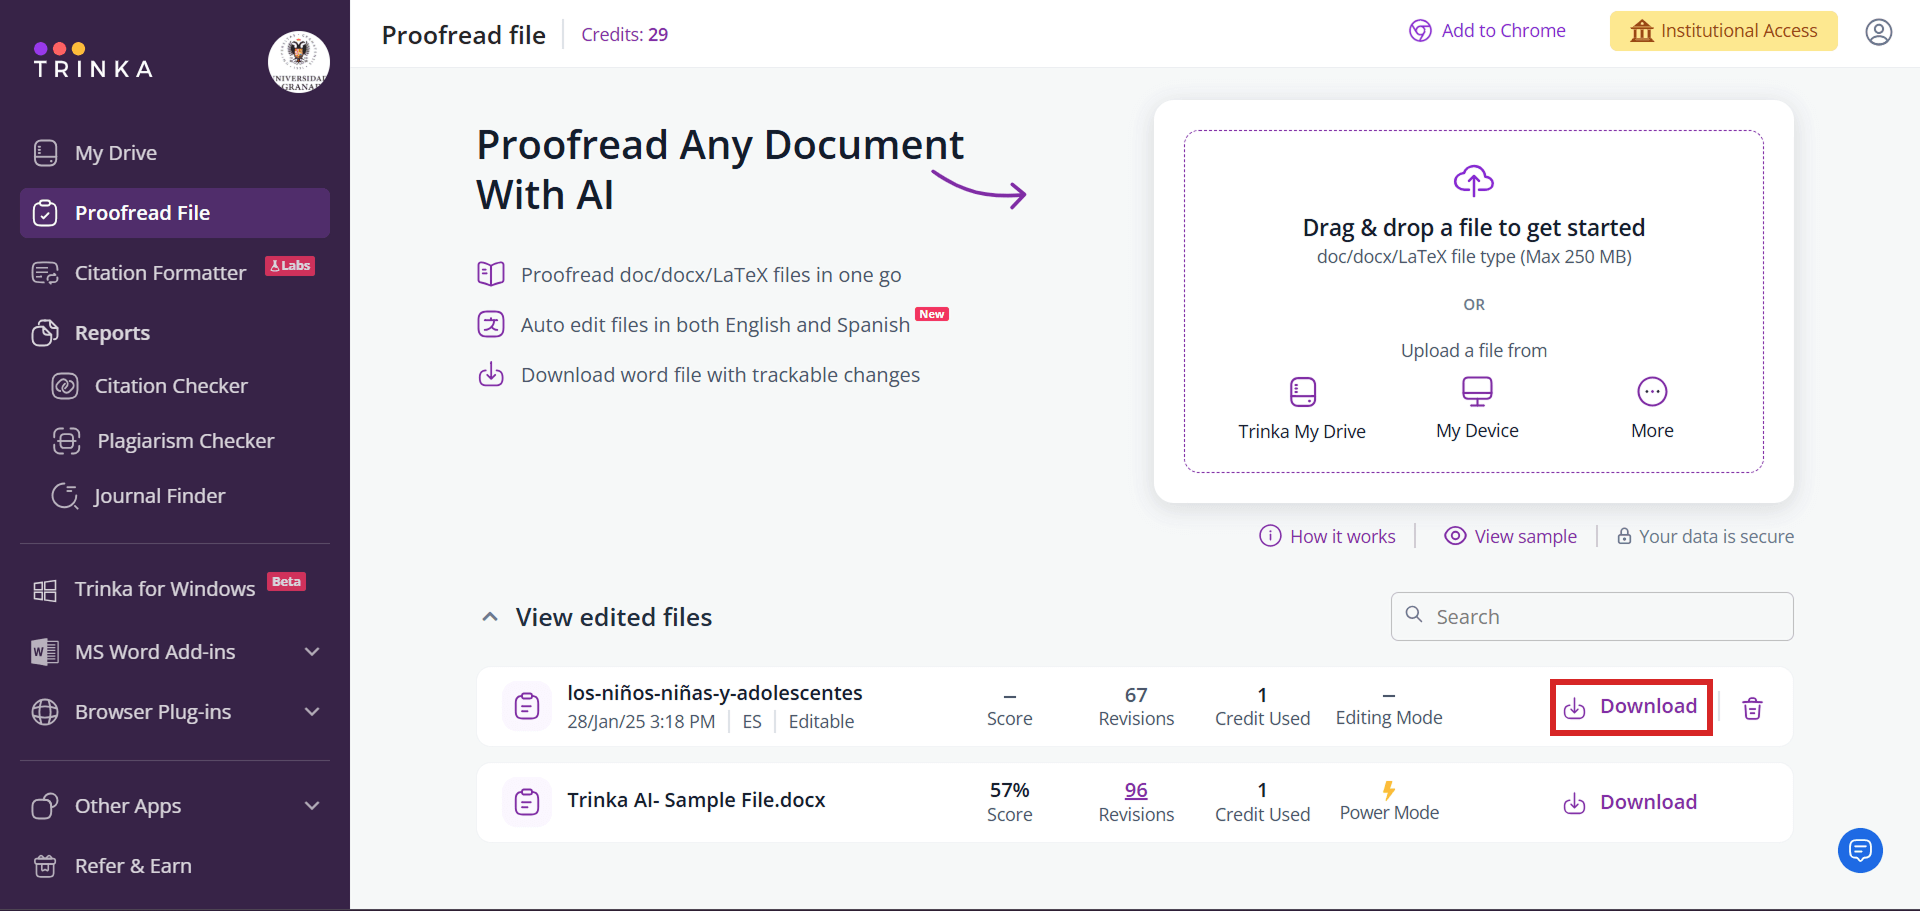
Task: Click the Add to Chrome link
Action: point(1487,31)
